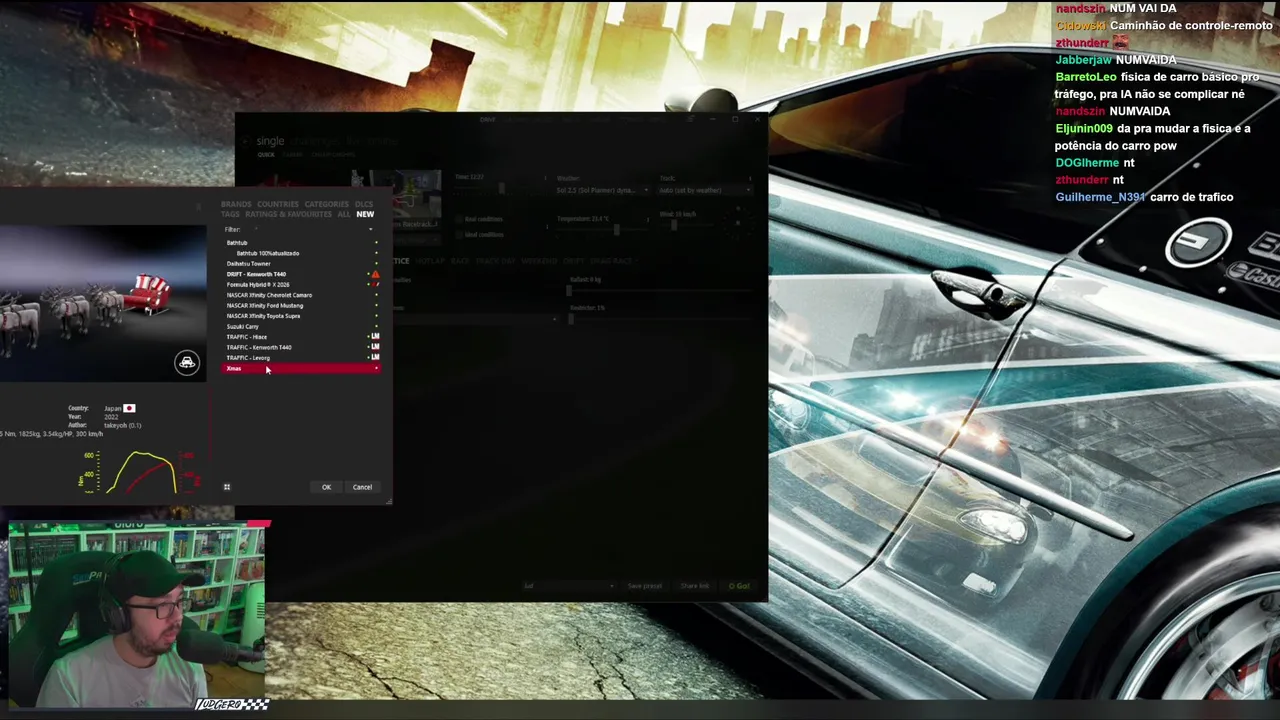Select NASCAR Xfinity Ford Mustang
This screenshot has width=1280, height=720.
(x=300, y=305)
